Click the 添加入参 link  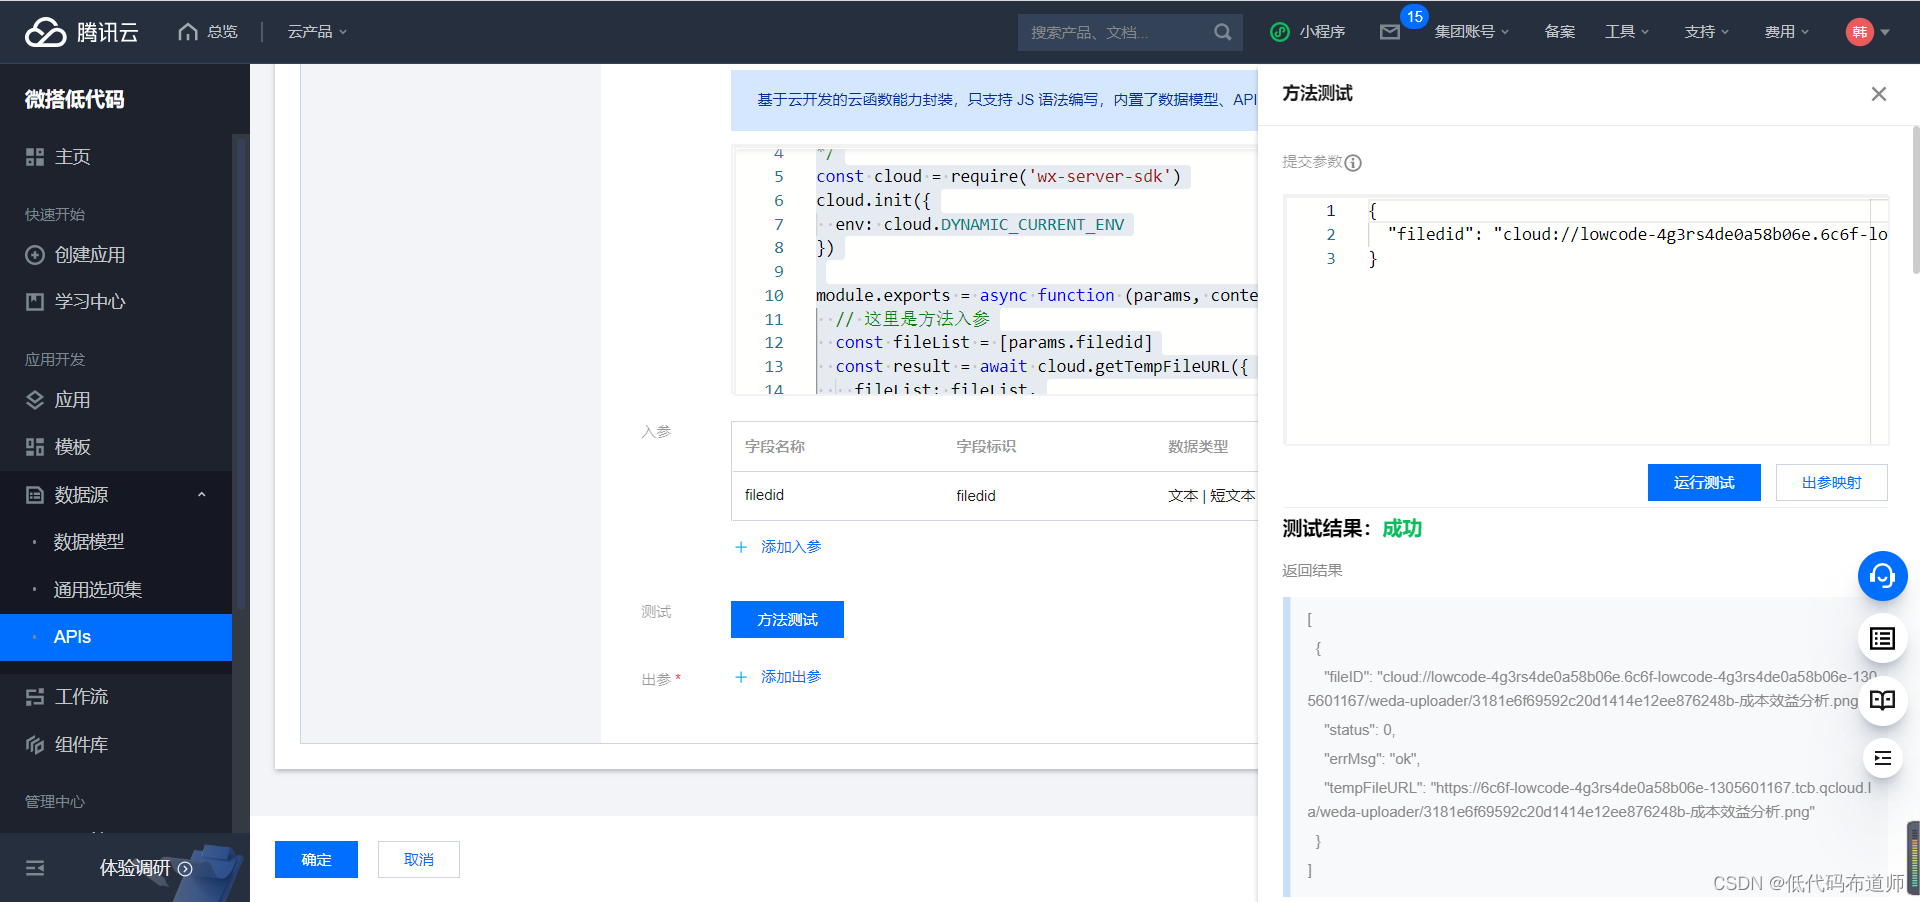[791, 547]
